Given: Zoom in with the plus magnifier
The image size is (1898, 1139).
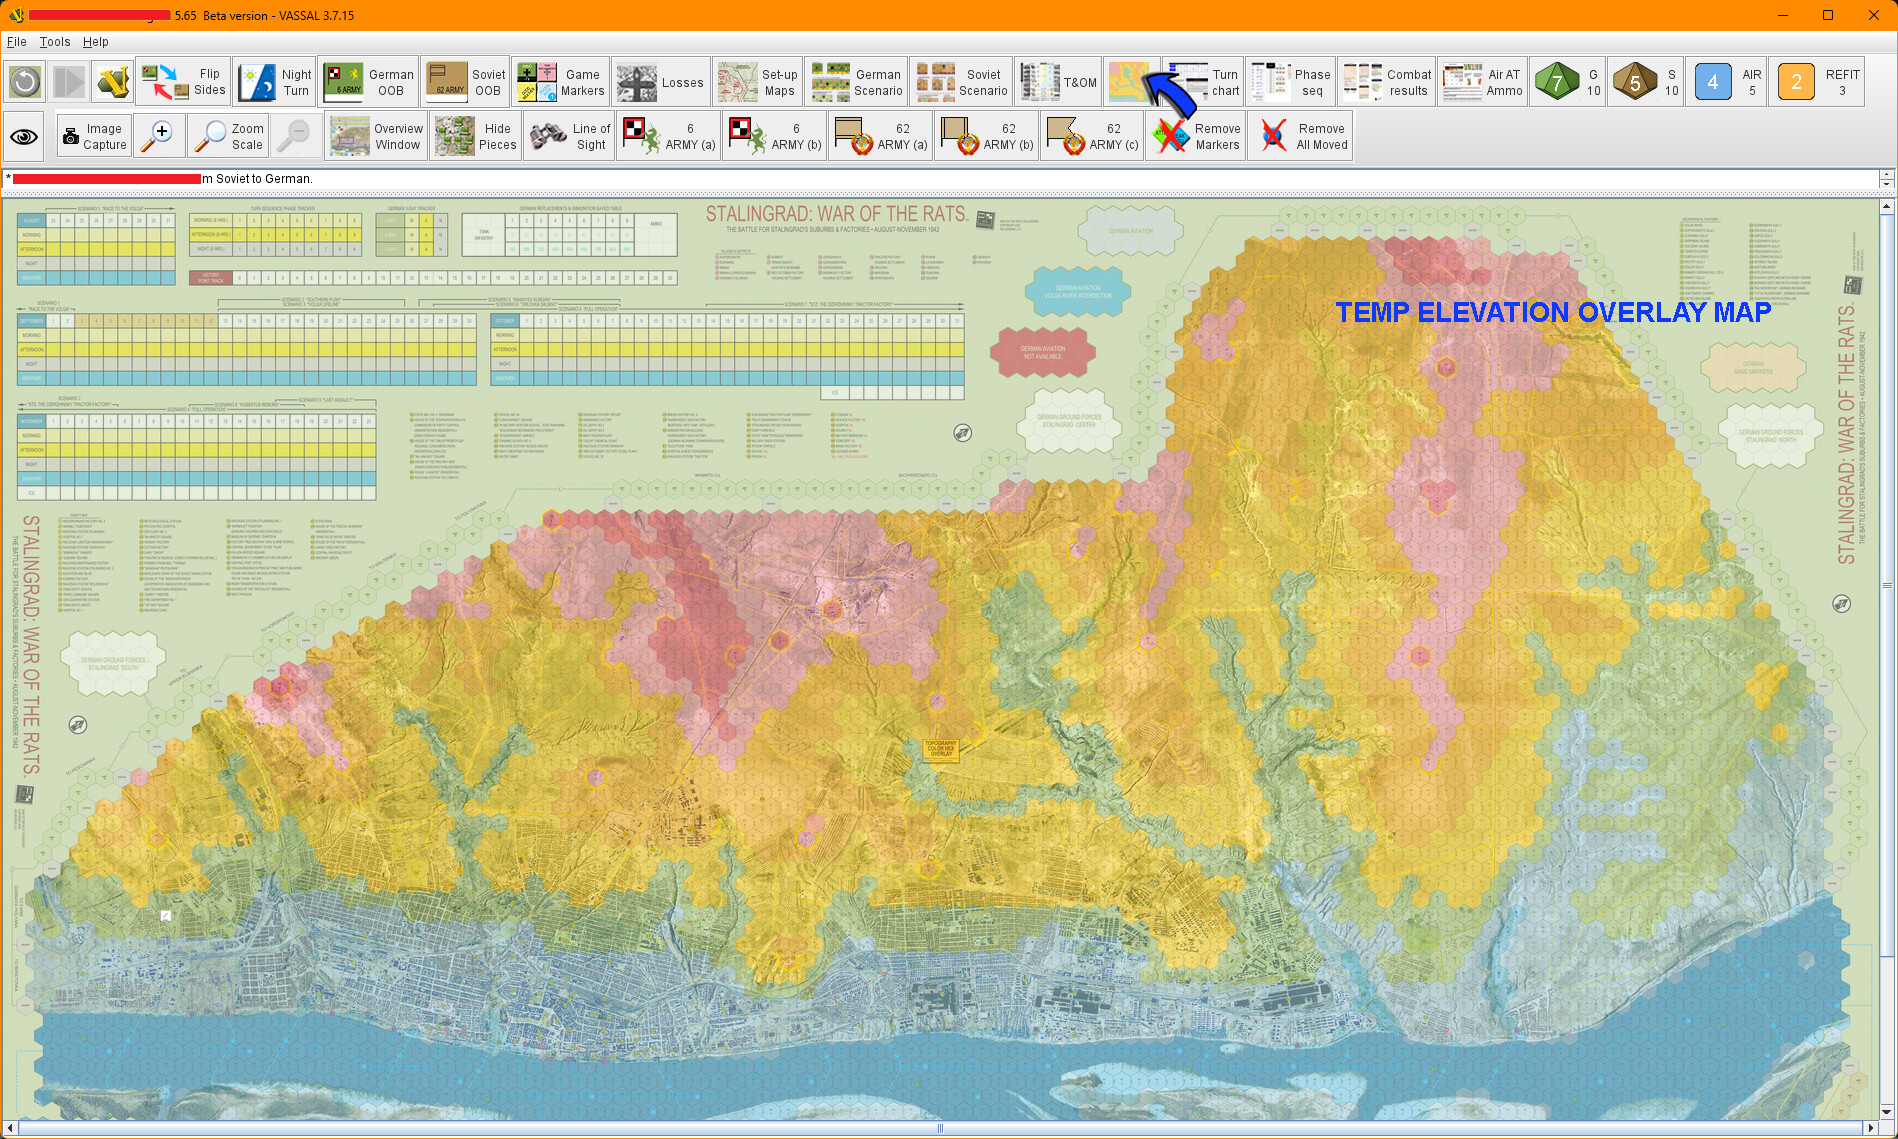Looking at the screenshot, I should [x=159, y=136].
